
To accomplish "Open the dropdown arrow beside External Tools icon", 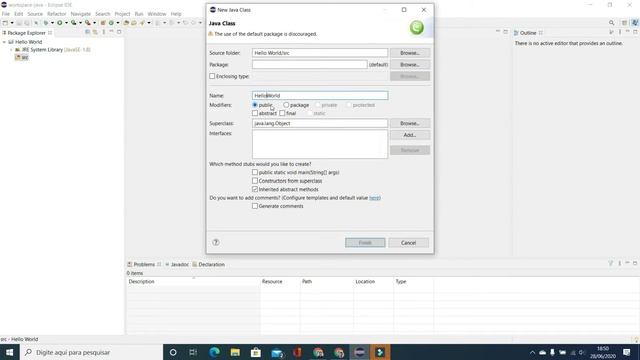I will tap(94, 23).
